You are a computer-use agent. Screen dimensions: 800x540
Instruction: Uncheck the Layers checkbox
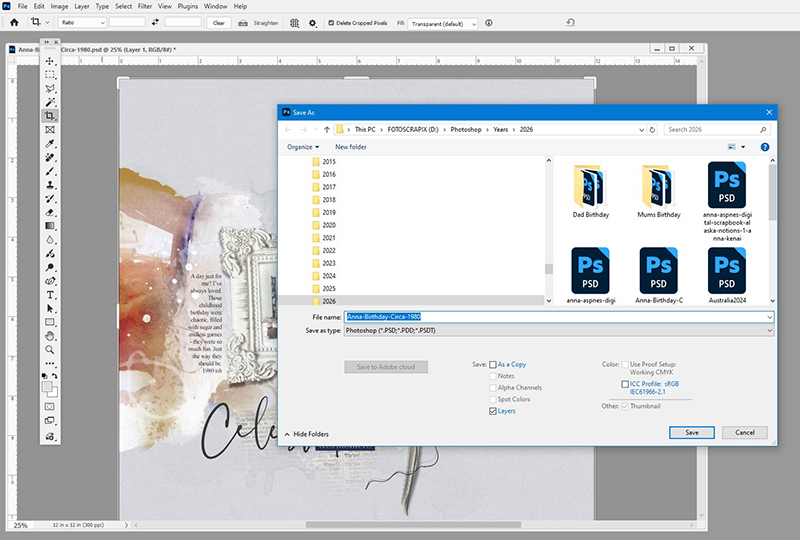tap(493, 411)
